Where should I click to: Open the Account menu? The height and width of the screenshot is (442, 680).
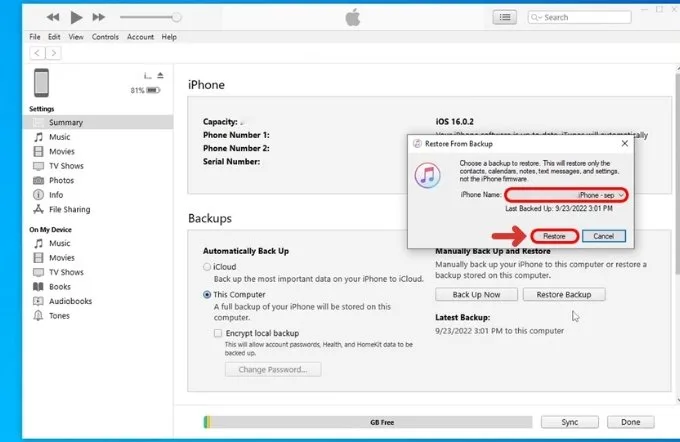click(x=140, y=37)
